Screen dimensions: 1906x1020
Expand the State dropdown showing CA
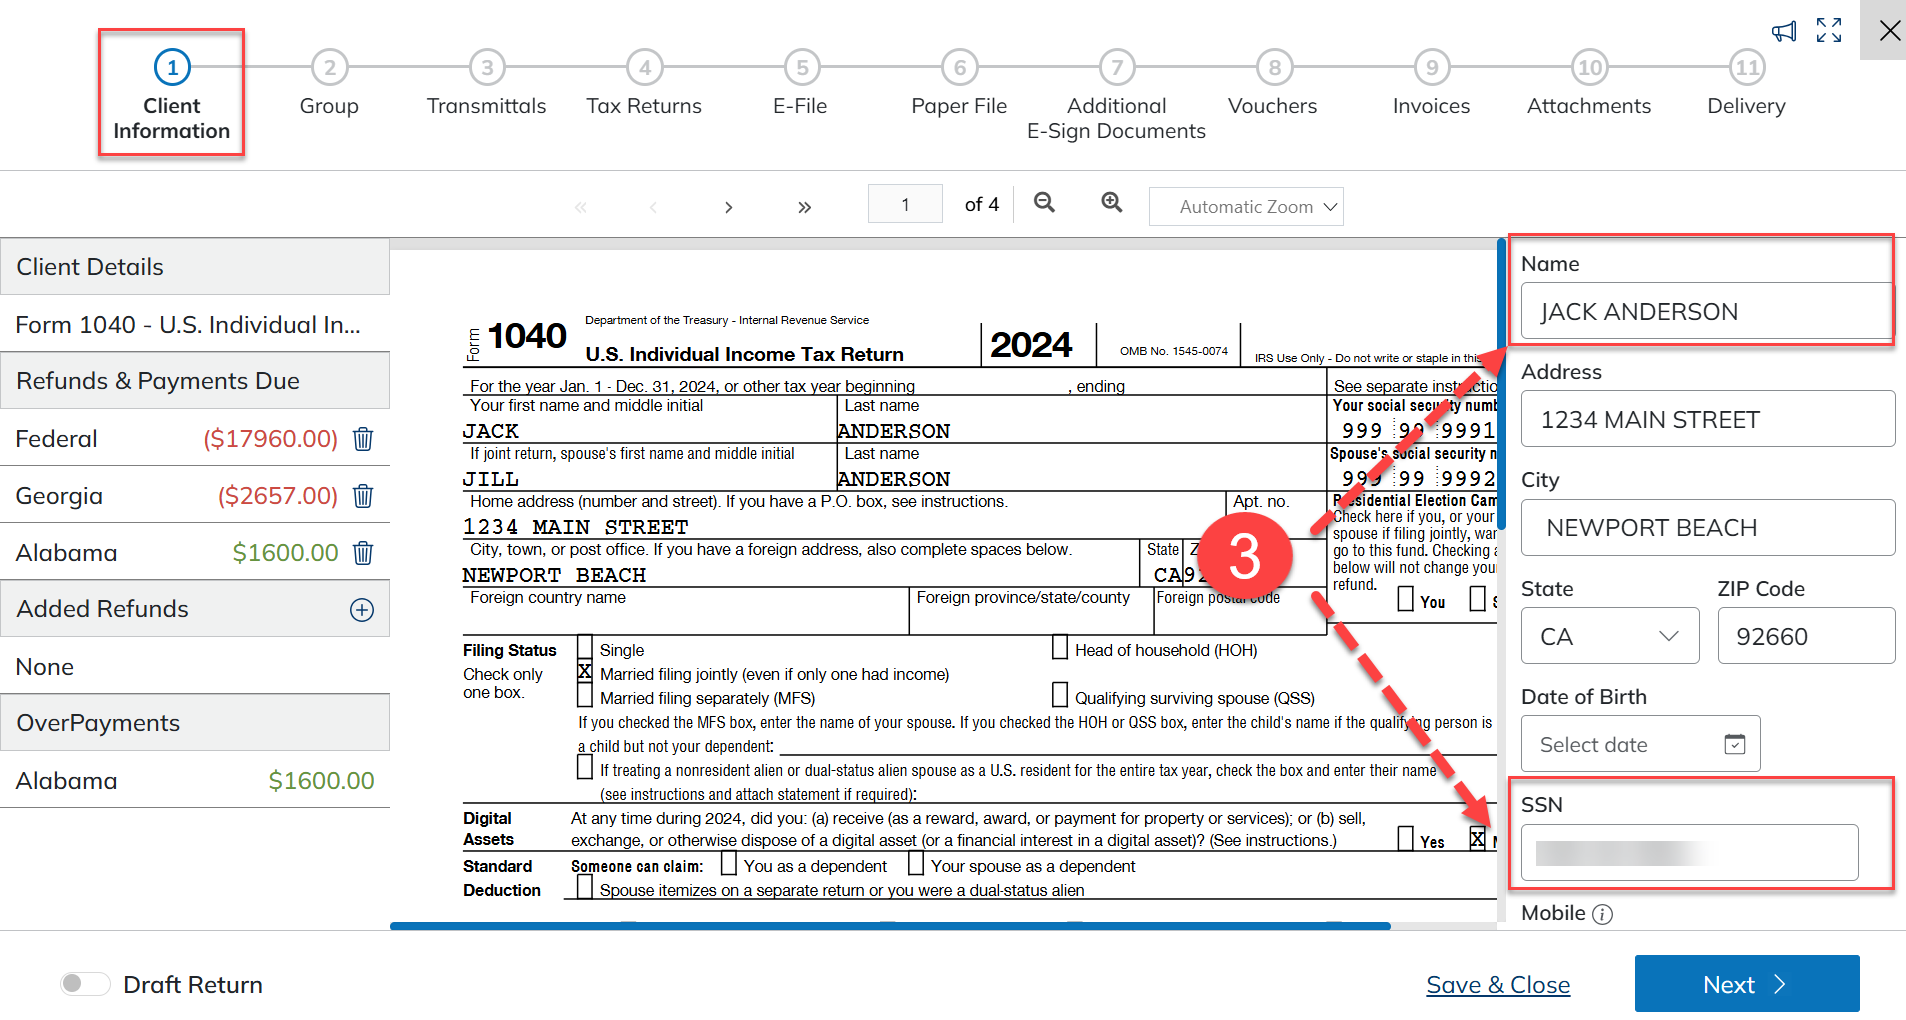coord(1609,636)
